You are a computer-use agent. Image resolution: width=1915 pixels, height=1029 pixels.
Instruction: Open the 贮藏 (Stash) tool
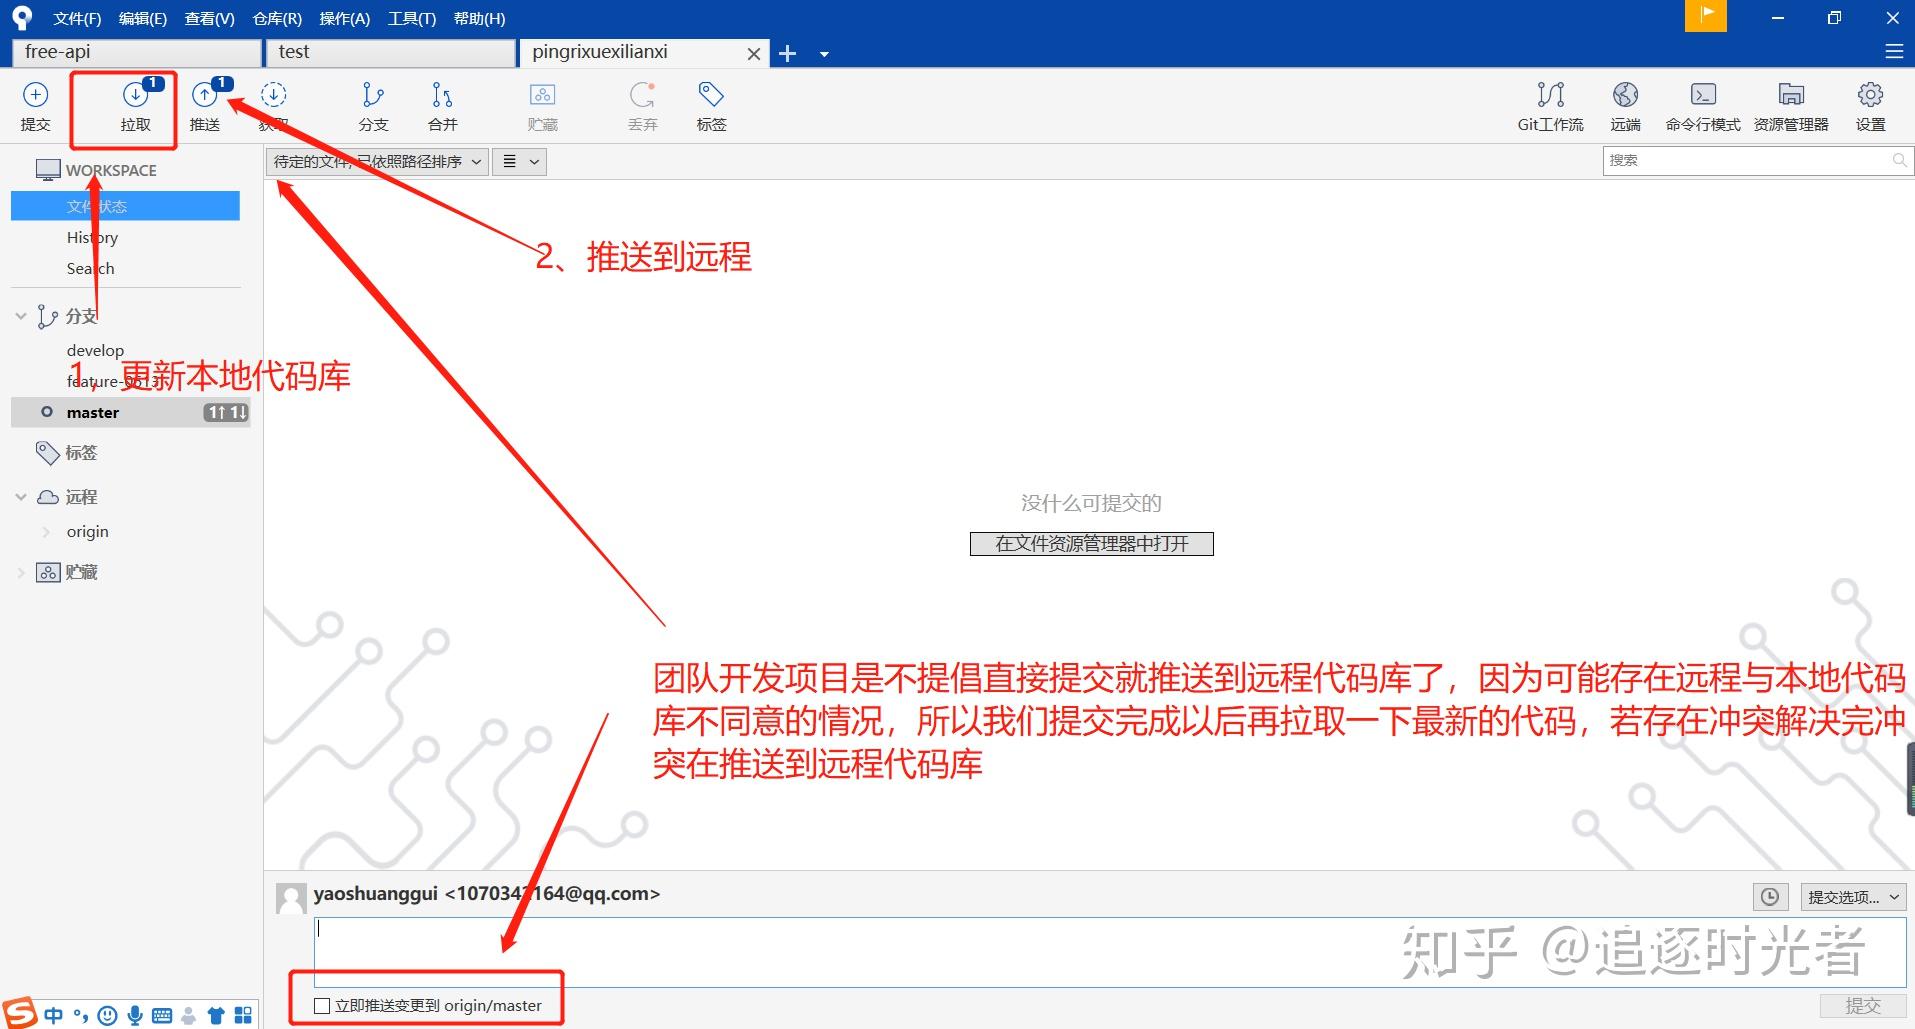542,105
